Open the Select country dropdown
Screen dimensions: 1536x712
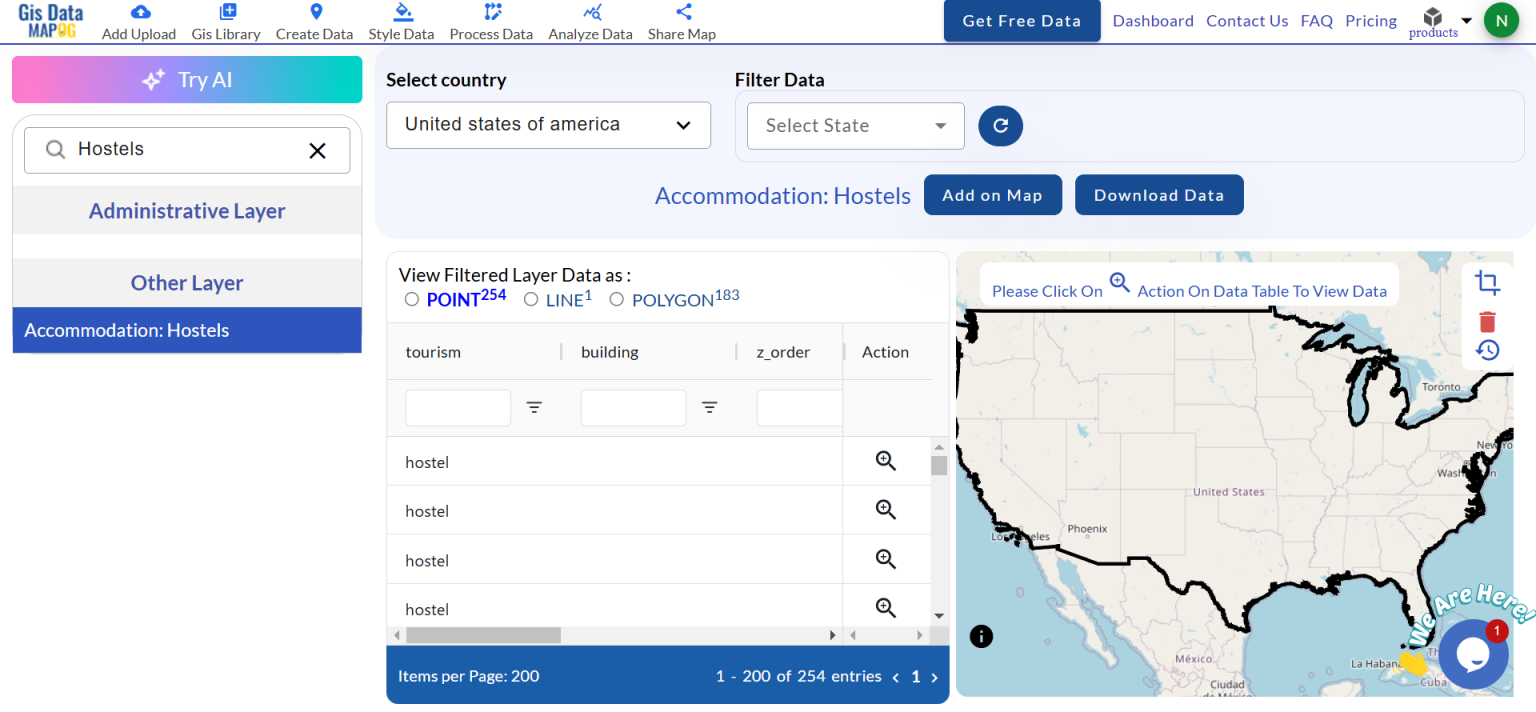tap(548, 125)
